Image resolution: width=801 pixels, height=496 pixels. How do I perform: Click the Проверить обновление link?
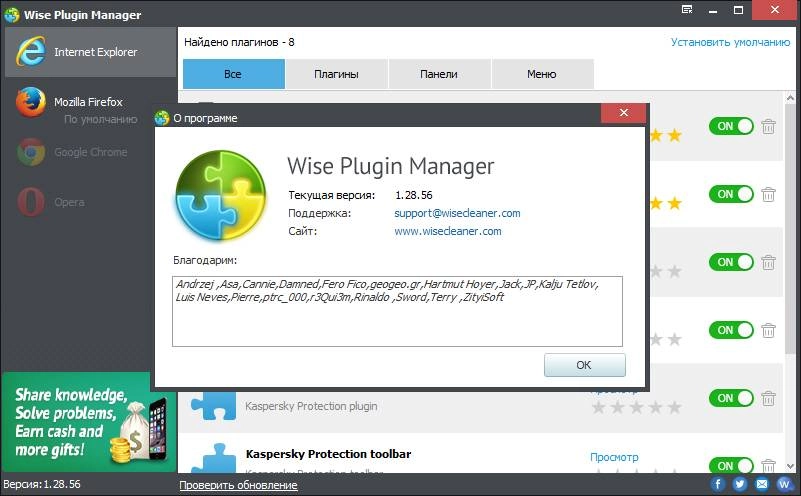(x=238, y=485)
